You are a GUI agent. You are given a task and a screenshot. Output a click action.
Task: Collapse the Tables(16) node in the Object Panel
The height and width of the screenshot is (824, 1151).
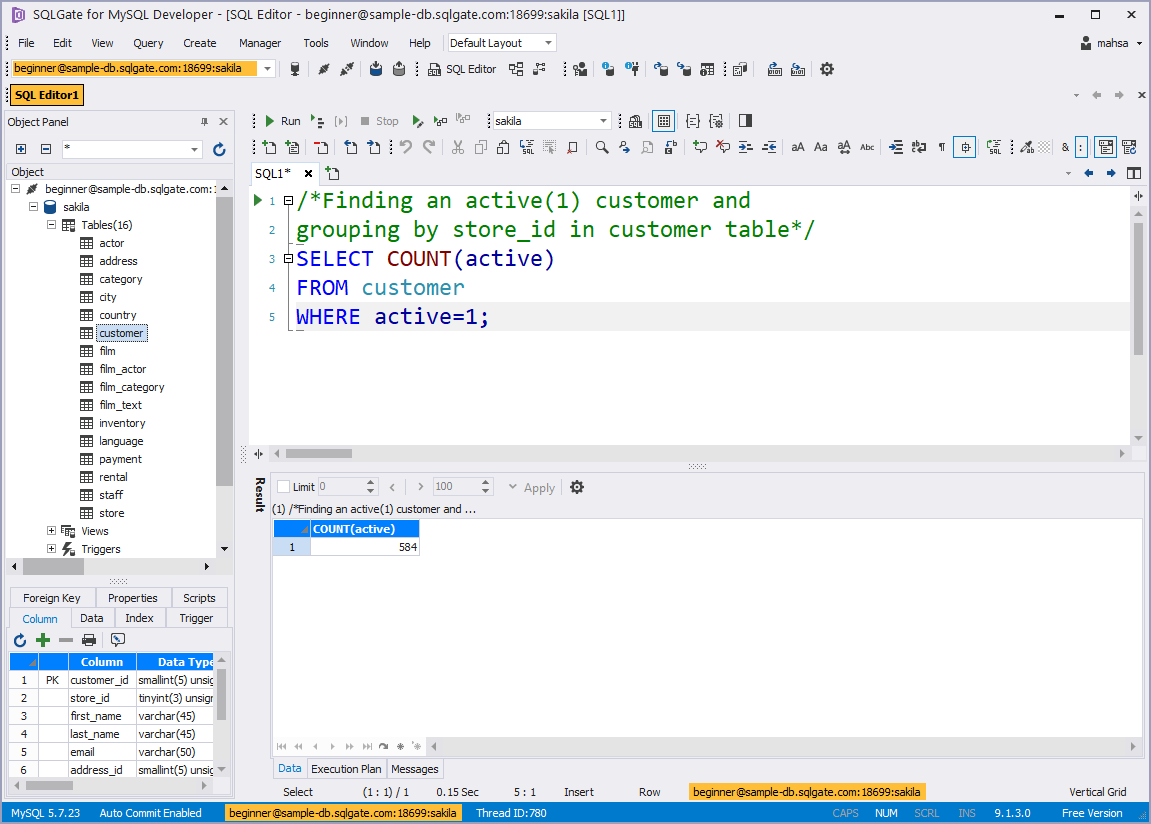51,224
